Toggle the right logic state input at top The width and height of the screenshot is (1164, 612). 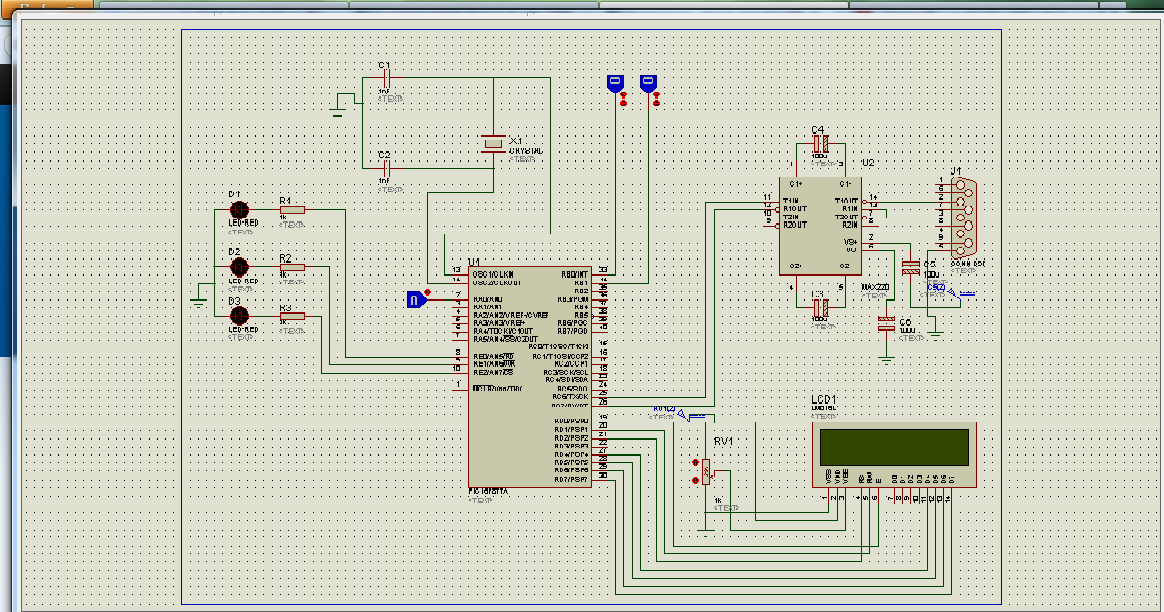(x=649, y=82)
